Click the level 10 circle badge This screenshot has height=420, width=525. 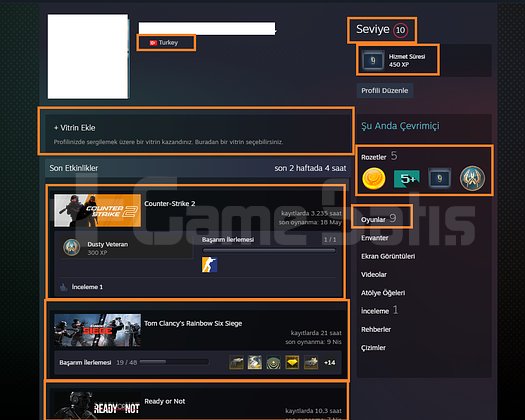tap(400, 30)
